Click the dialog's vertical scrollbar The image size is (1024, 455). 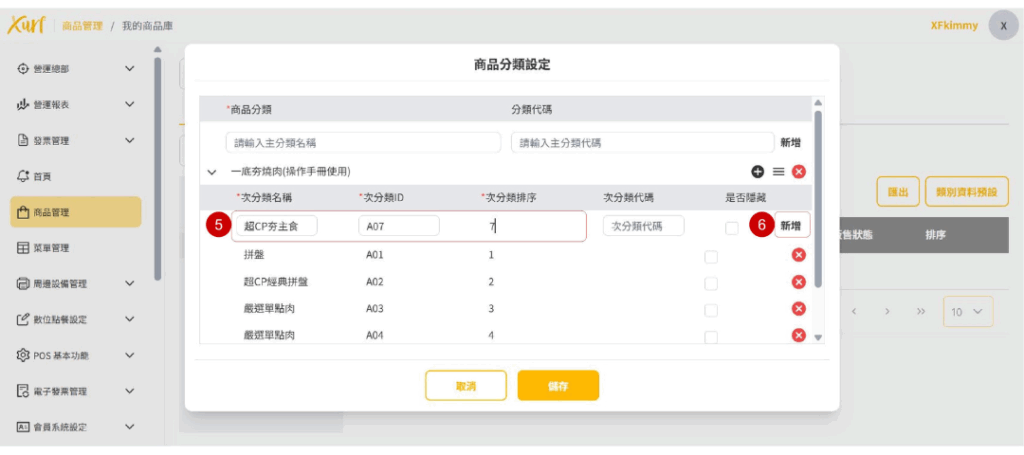tap(818, 200)
